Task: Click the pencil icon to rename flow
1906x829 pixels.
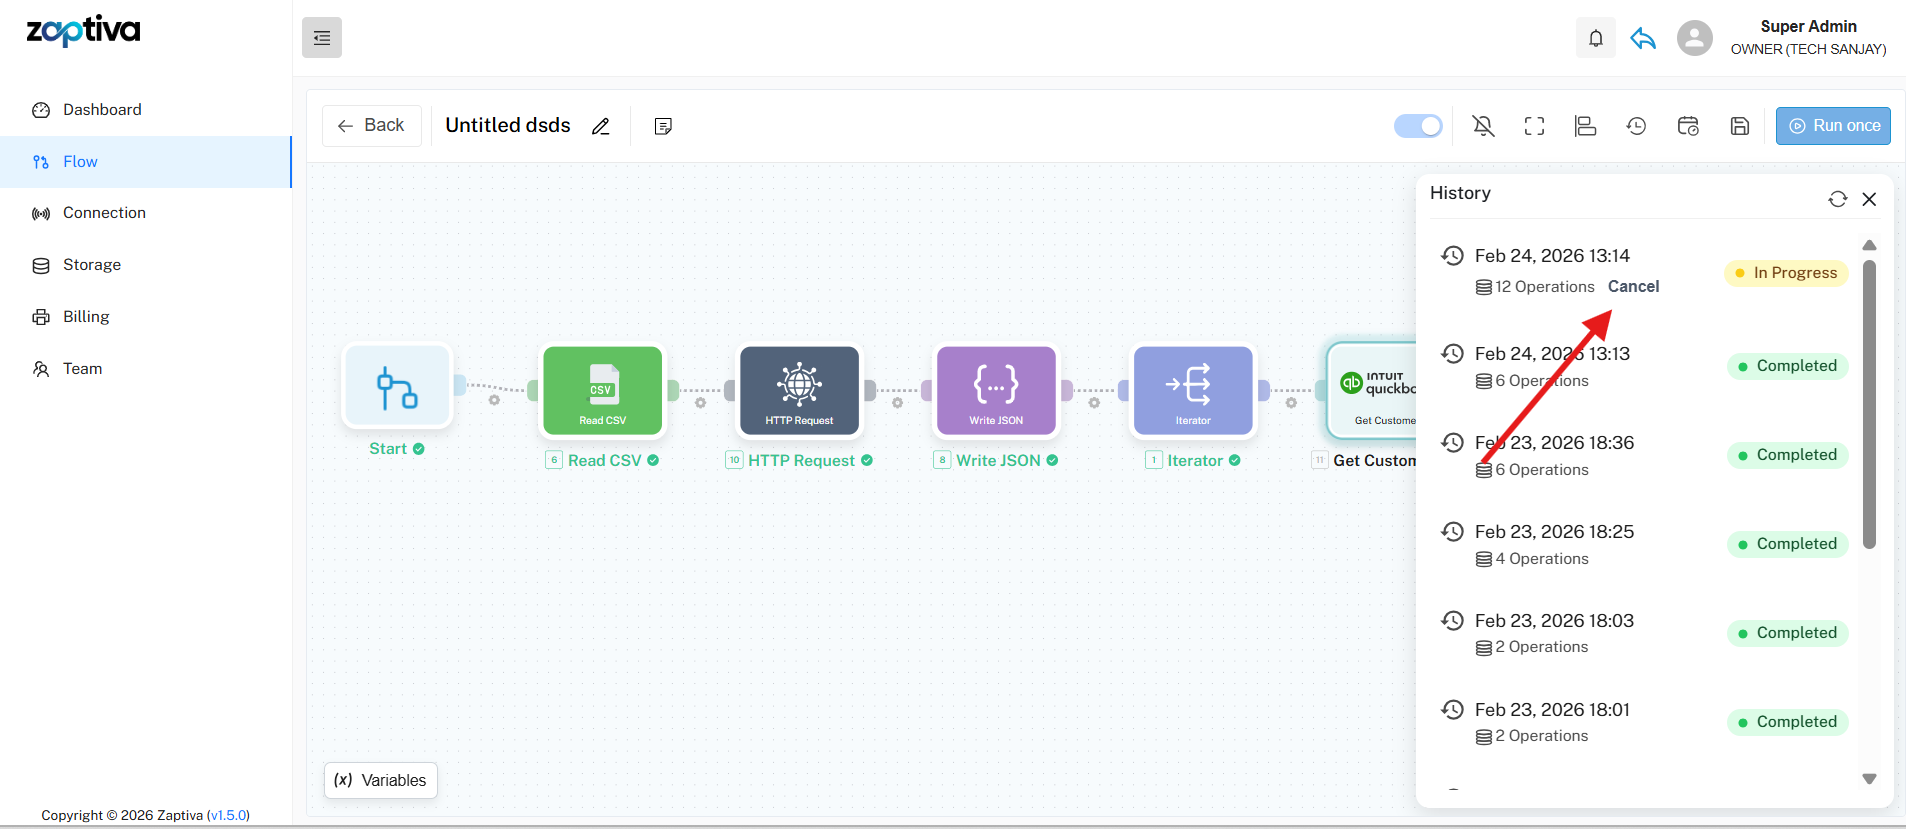Action: 601,126
